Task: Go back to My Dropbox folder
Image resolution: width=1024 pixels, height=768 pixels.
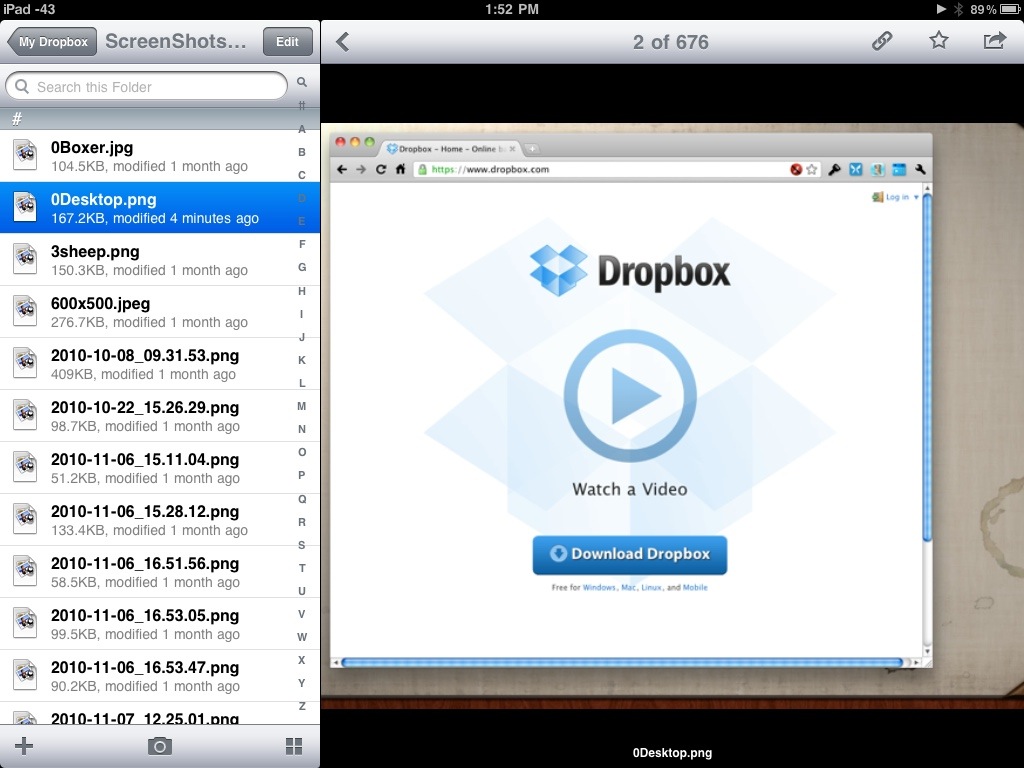Action: point(52,42)
